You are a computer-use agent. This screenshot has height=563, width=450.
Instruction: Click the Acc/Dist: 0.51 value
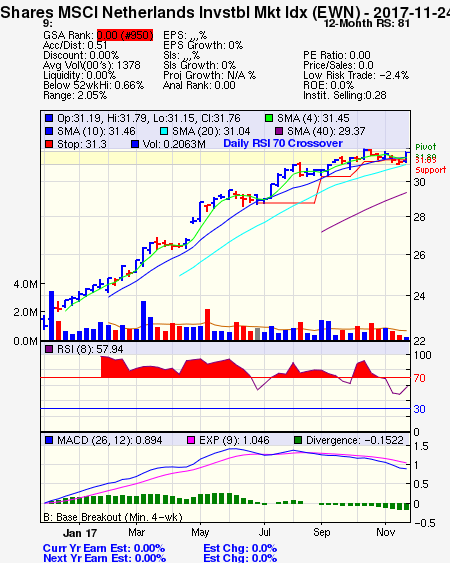coord(75,45)
